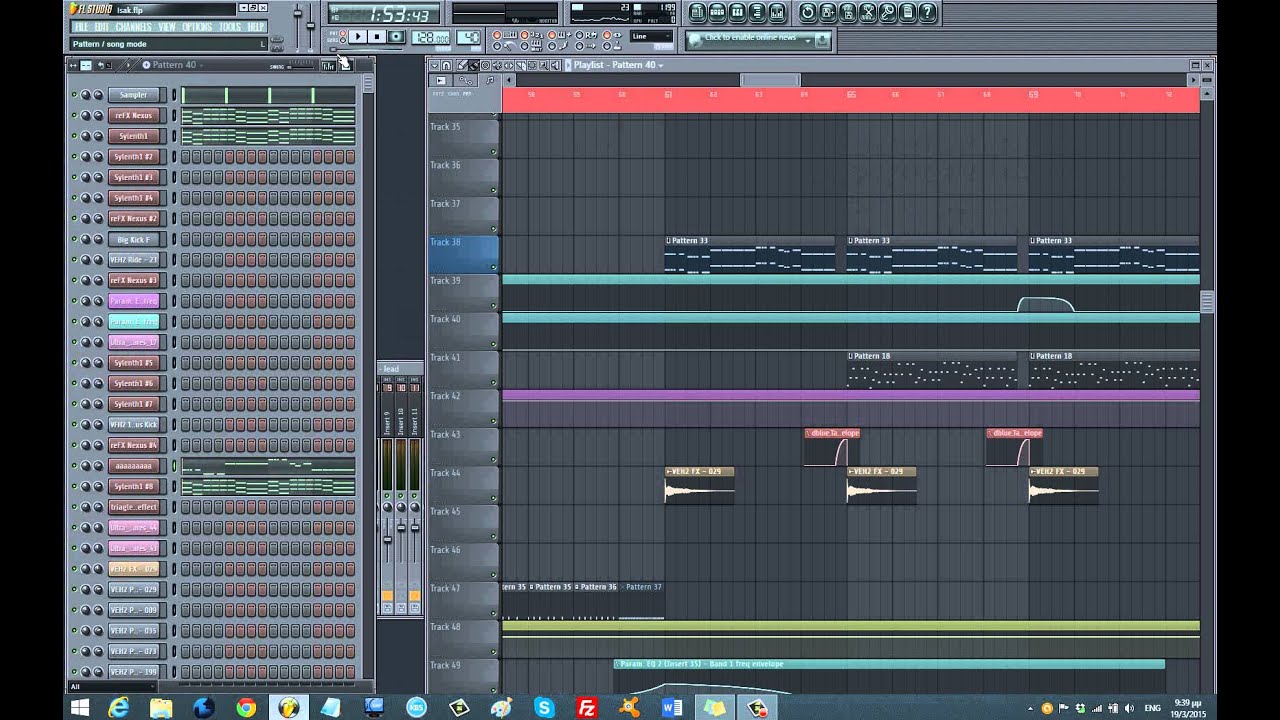Mute the Sampler channel LED
This screenshot has height=720, width=1280.
[74, 95]
